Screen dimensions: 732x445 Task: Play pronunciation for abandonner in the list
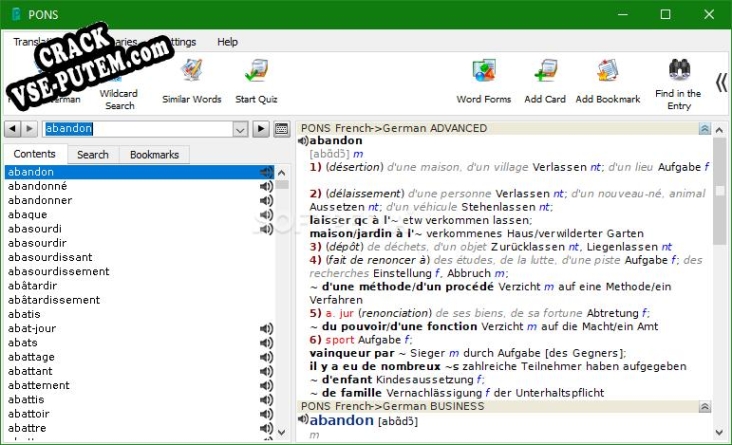pyautogui.click(x=266, y=200)
